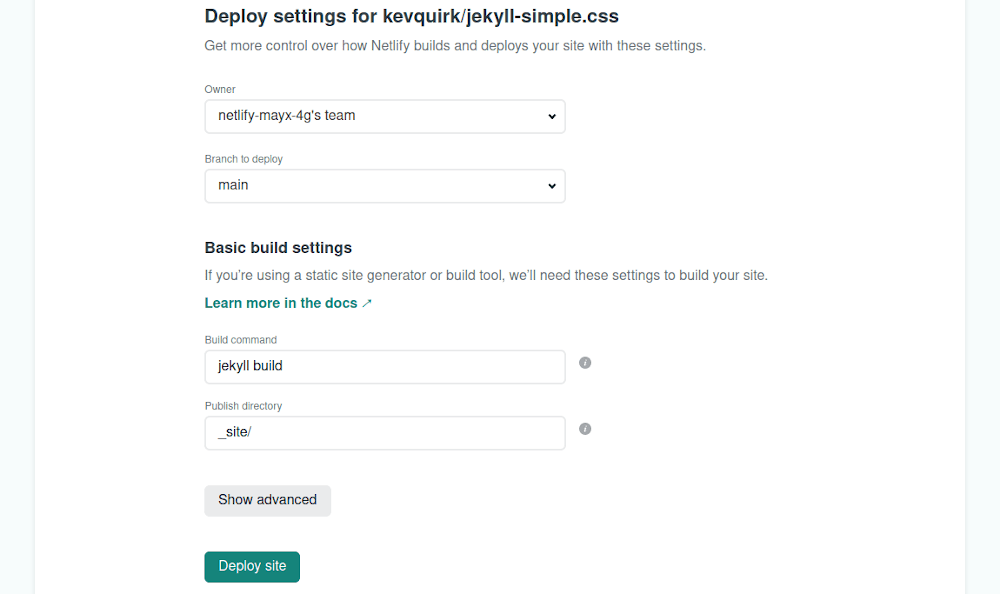Focus the Publish directory input field
The height and width of the screenshot is (594, 1000).
[385, 432]
